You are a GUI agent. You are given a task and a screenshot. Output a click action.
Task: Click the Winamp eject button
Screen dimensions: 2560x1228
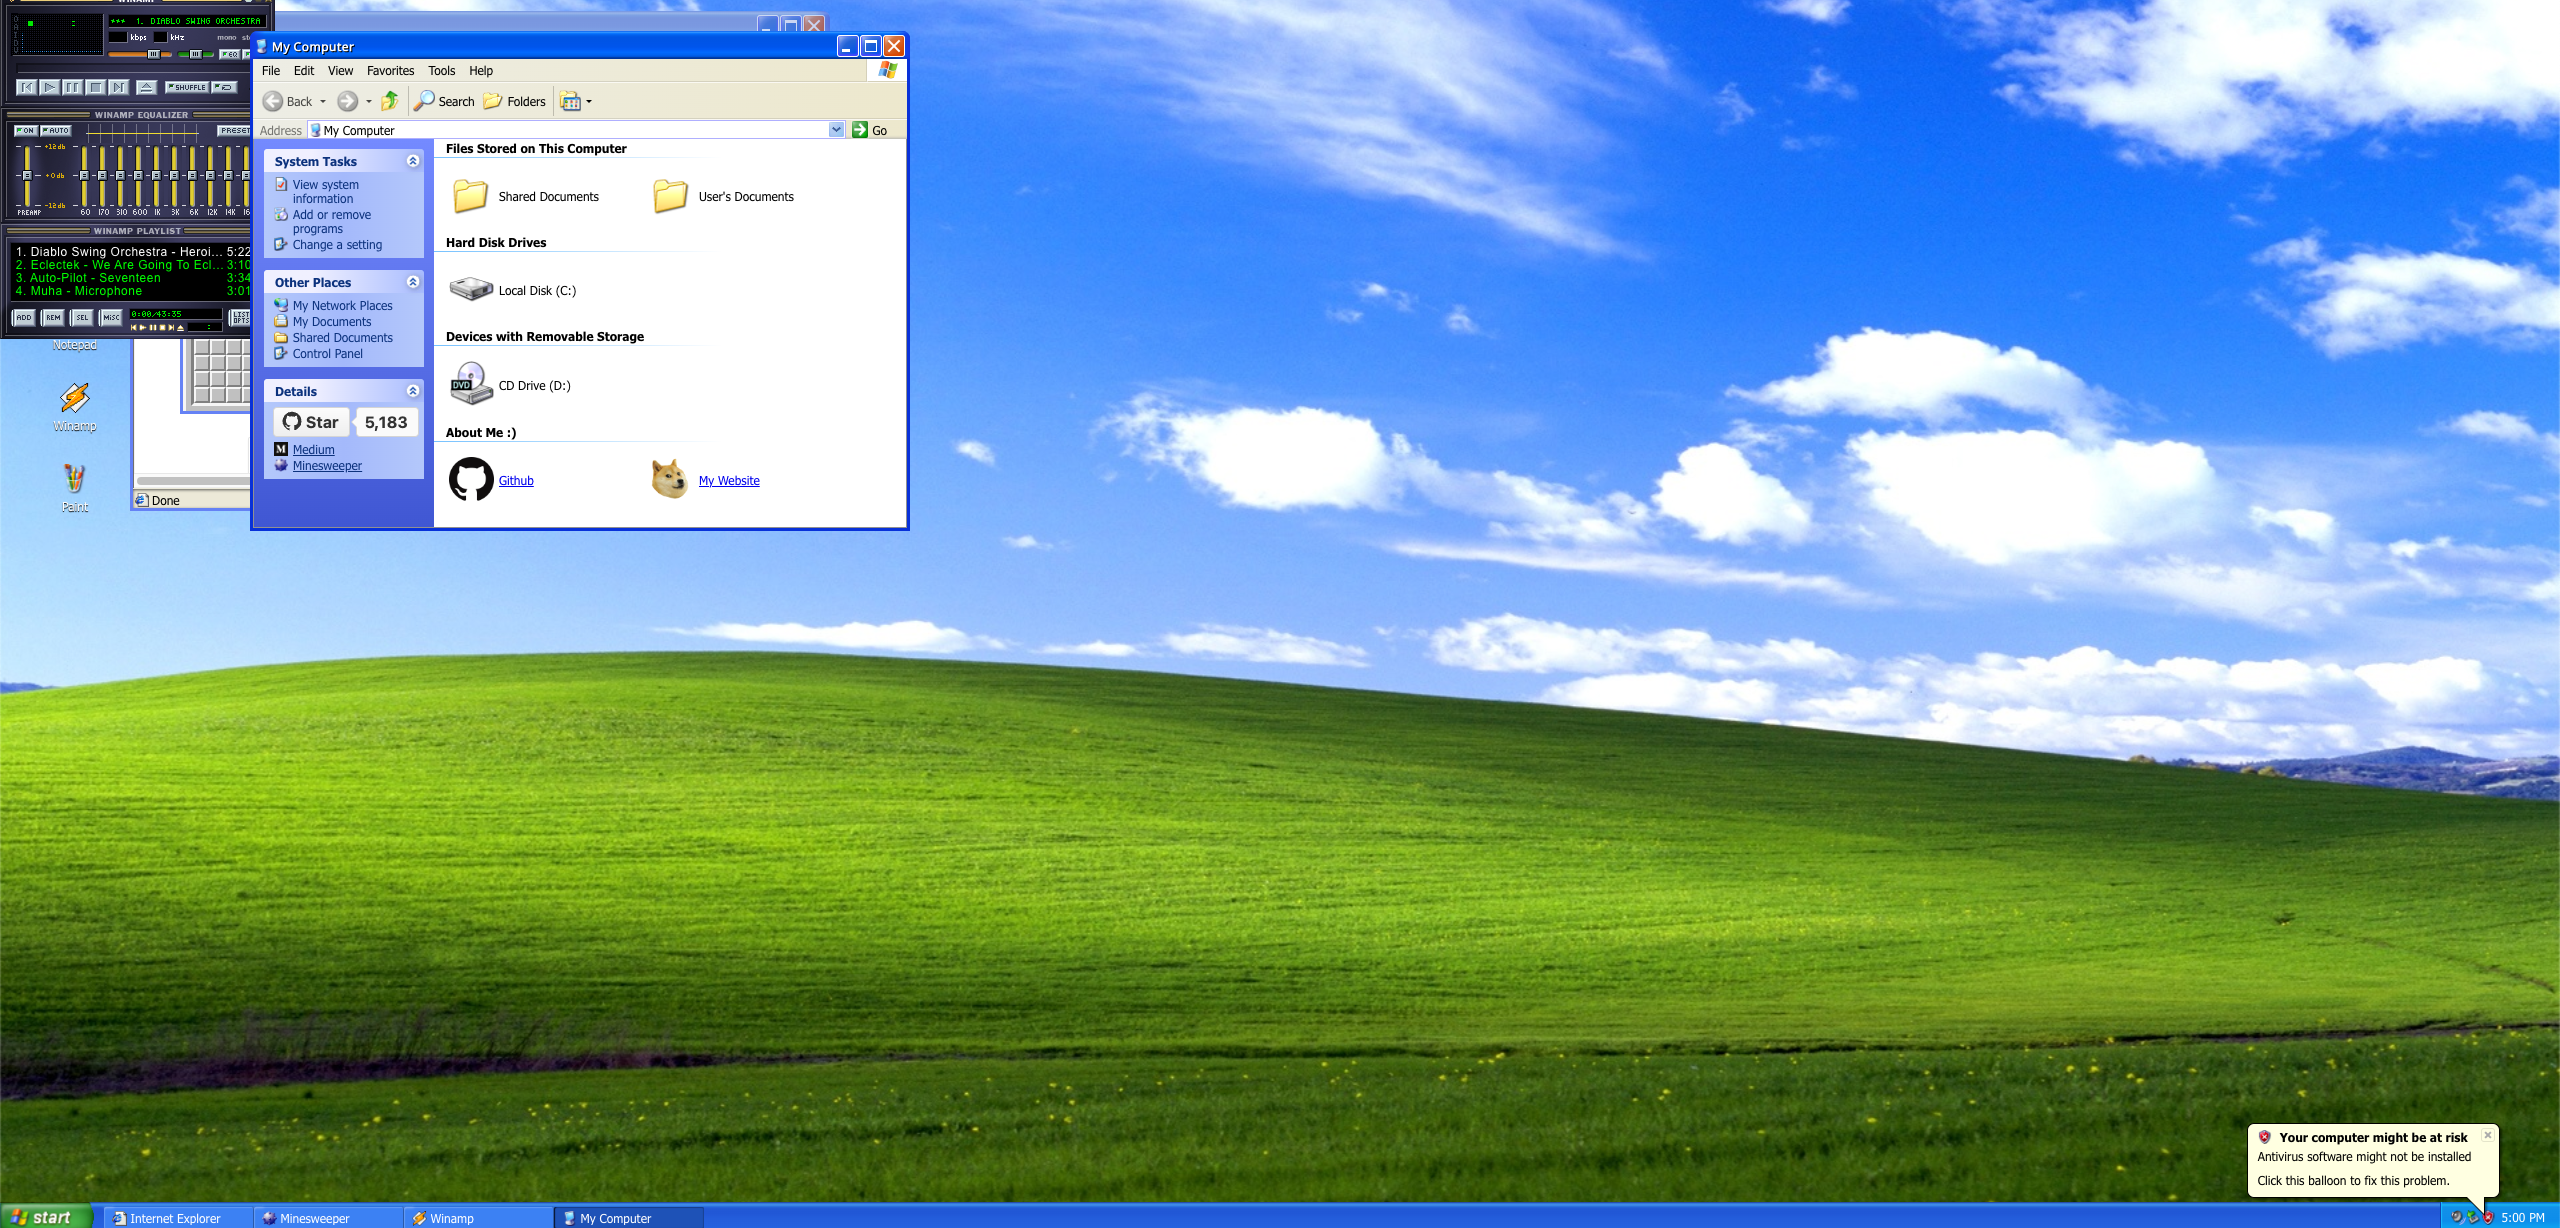pos(146,88)
